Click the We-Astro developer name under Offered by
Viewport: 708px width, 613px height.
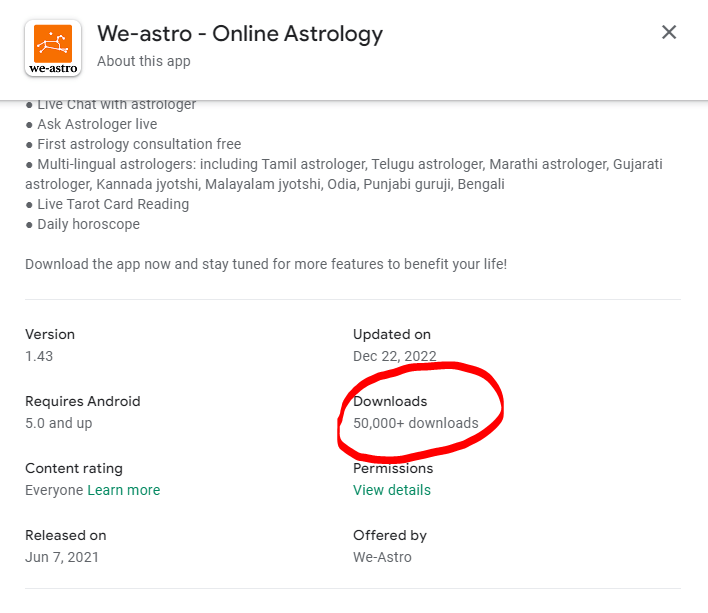point(382,557)
